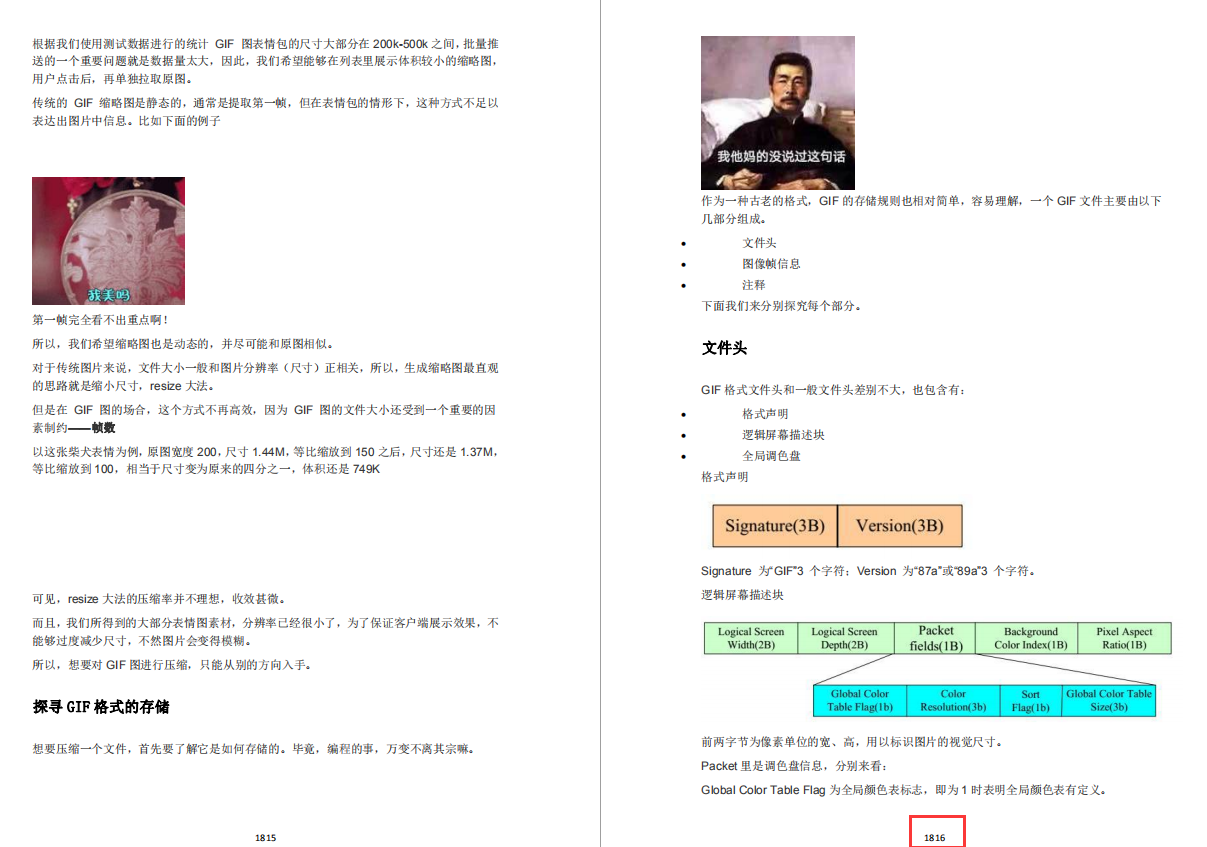Click the Color Resolution(3b) cell
The width and height of the screenshot is (1207, 847).
coord(953,700)
